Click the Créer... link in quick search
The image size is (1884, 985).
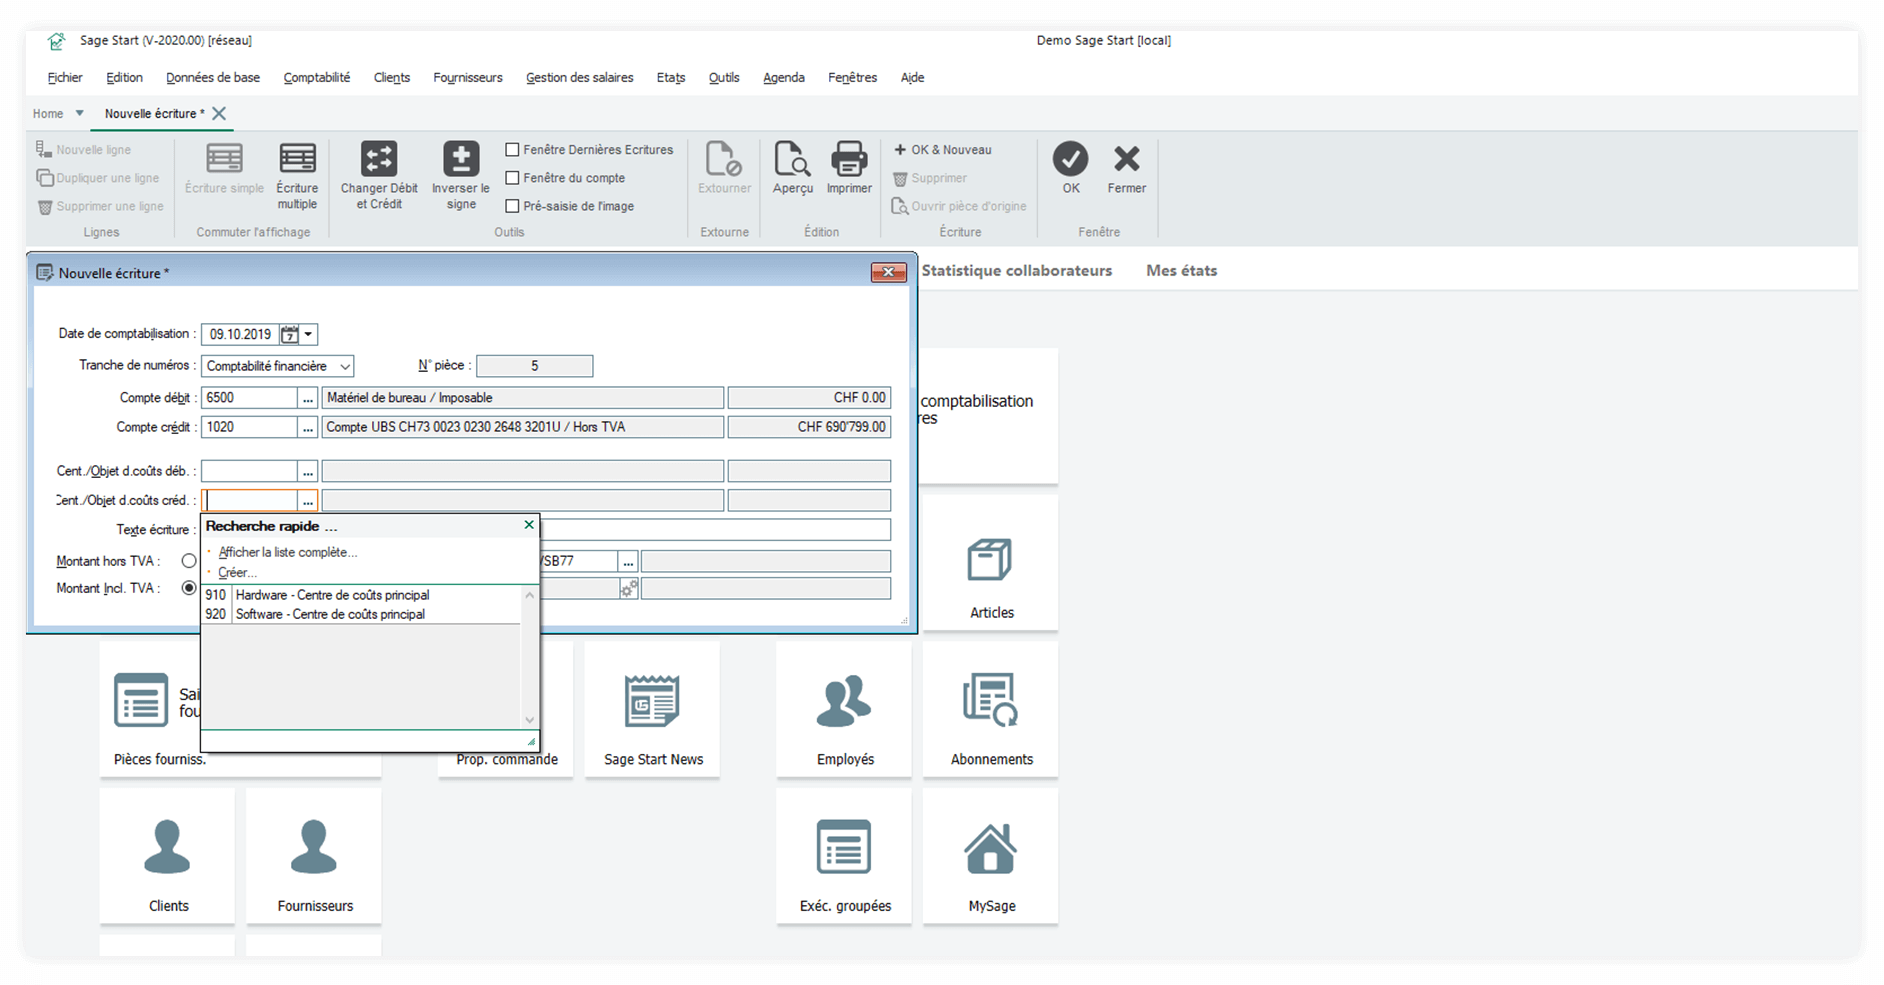[x=237, y=573]
